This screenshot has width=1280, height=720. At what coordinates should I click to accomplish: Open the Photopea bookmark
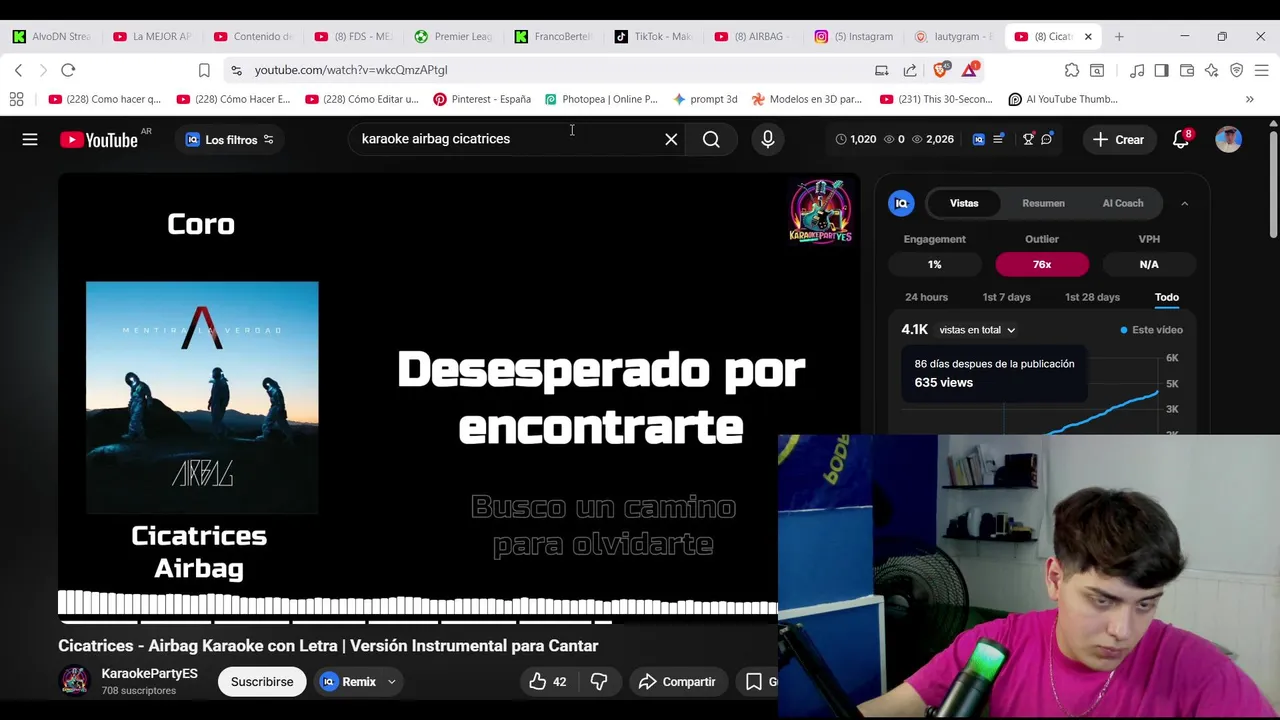click(601, 99)
